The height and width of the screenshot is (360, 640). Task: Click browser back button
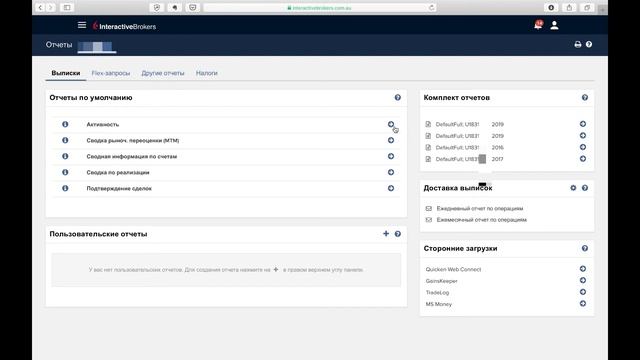40,7
